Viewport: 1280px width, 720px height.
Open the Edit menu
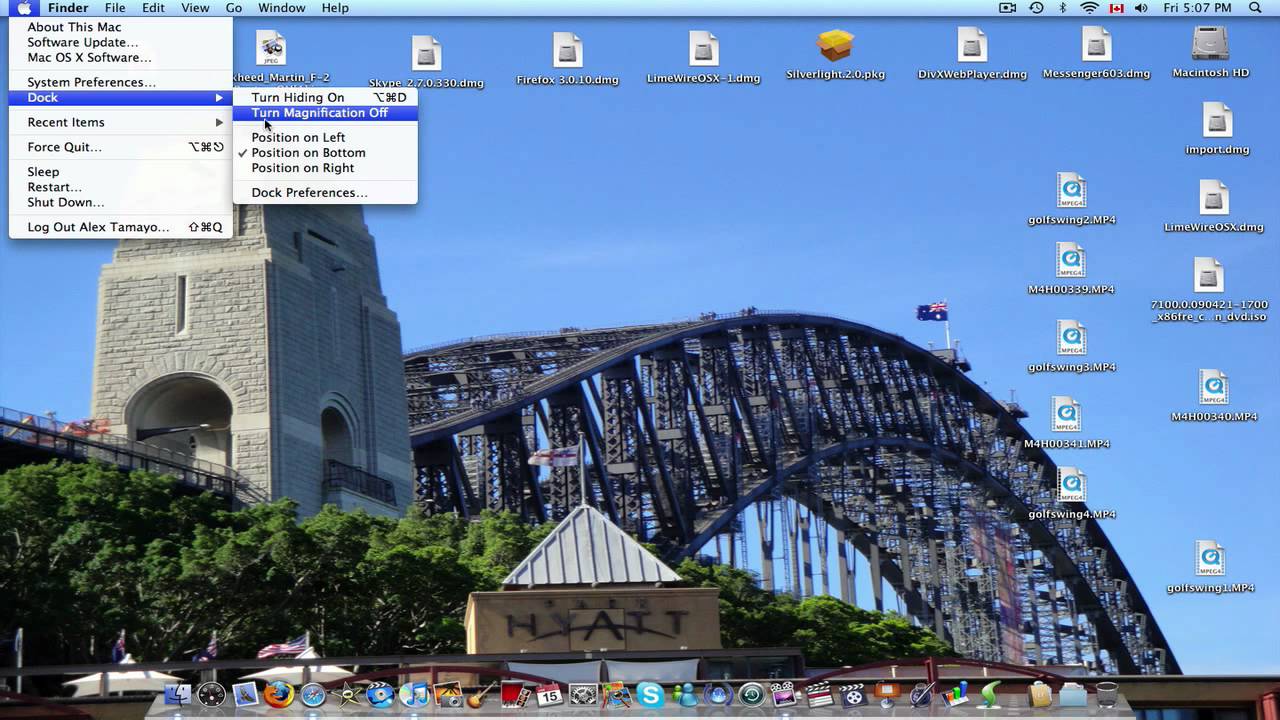coord(153,8)
